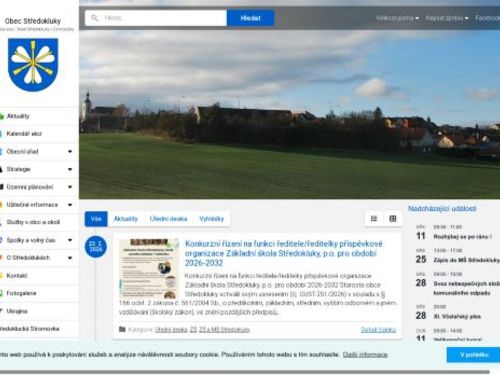Click the magnifier icon in search box

coord(95,18)
